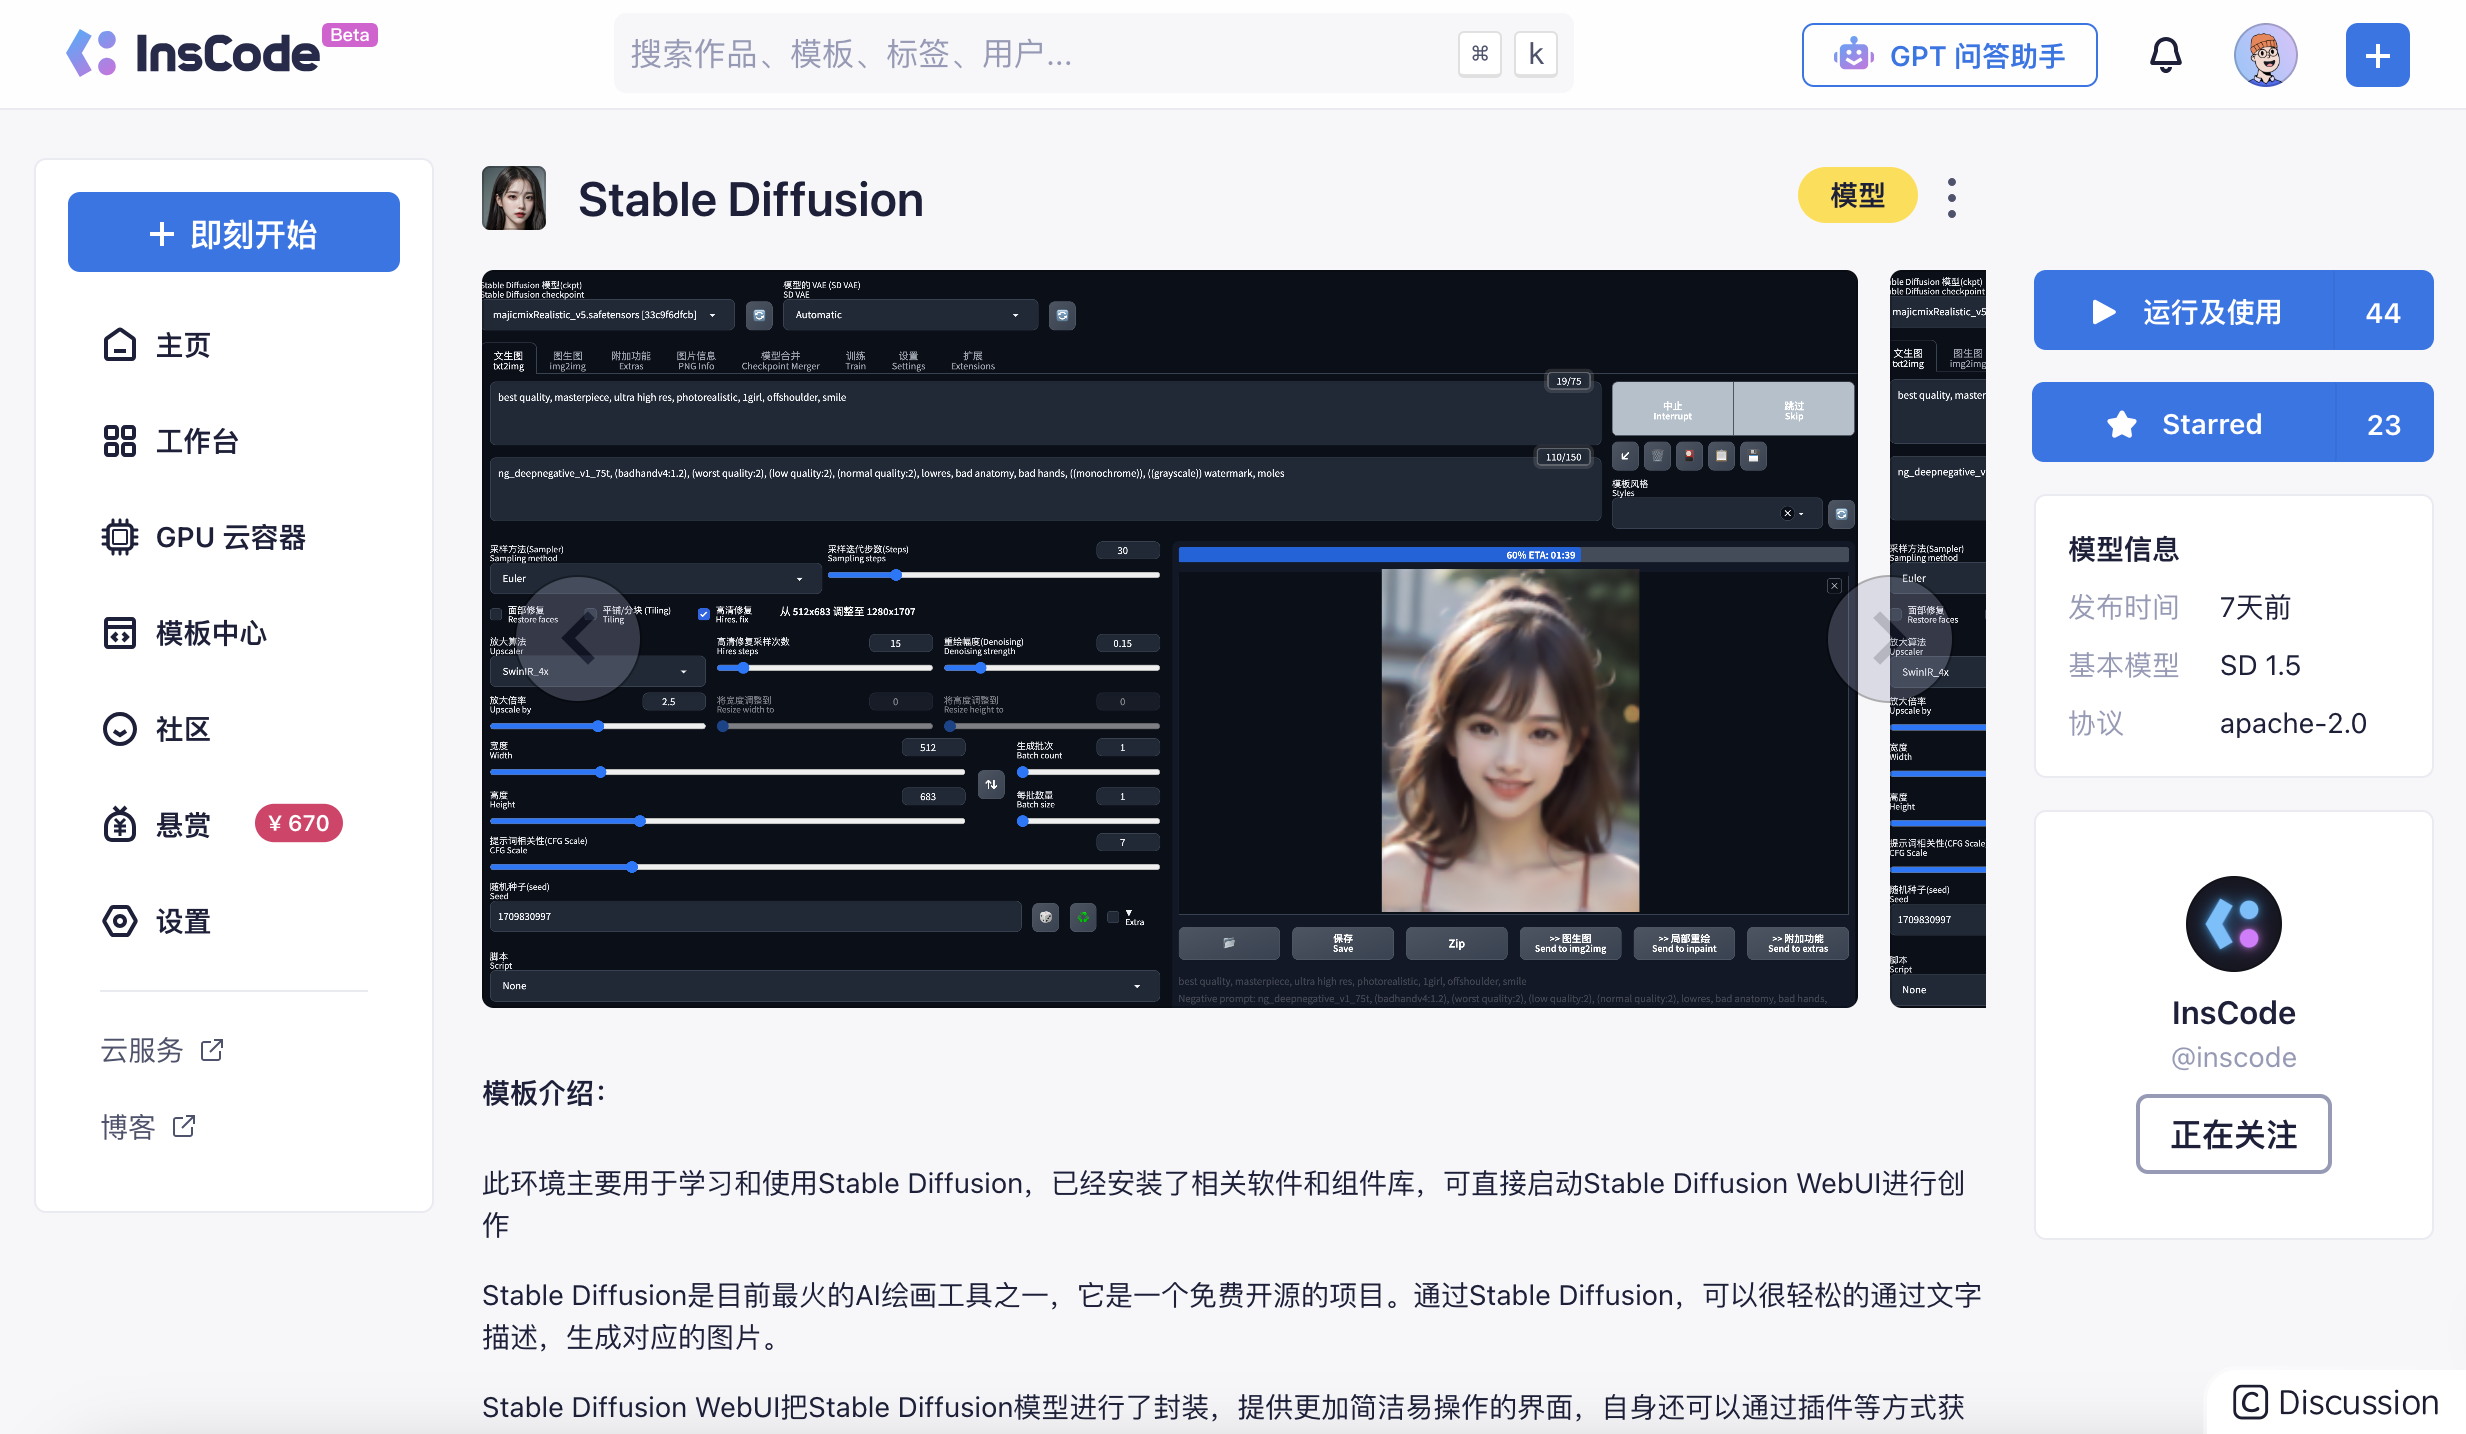Show previous screenshot with left chevron
Image resolution: width=2466 pixels, height=1434 pixels.
coord(579,638)
